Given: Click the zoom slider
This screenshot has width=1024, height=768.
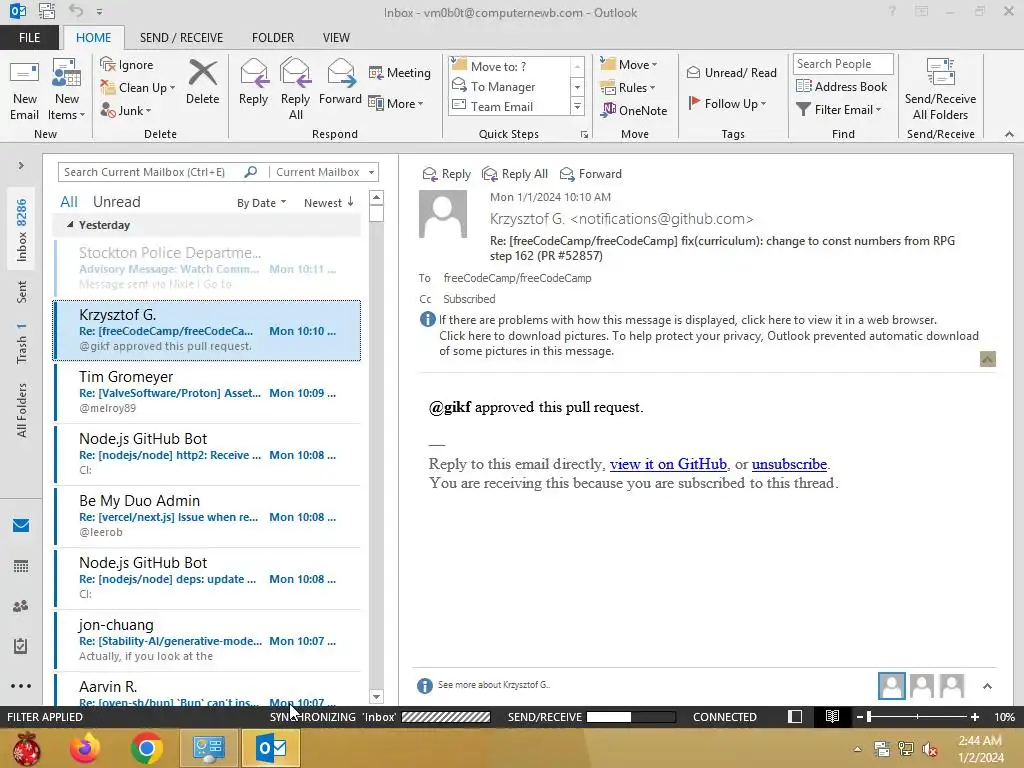Looking at the screenshot, I should pyautogui.click(x=917, y=717).
